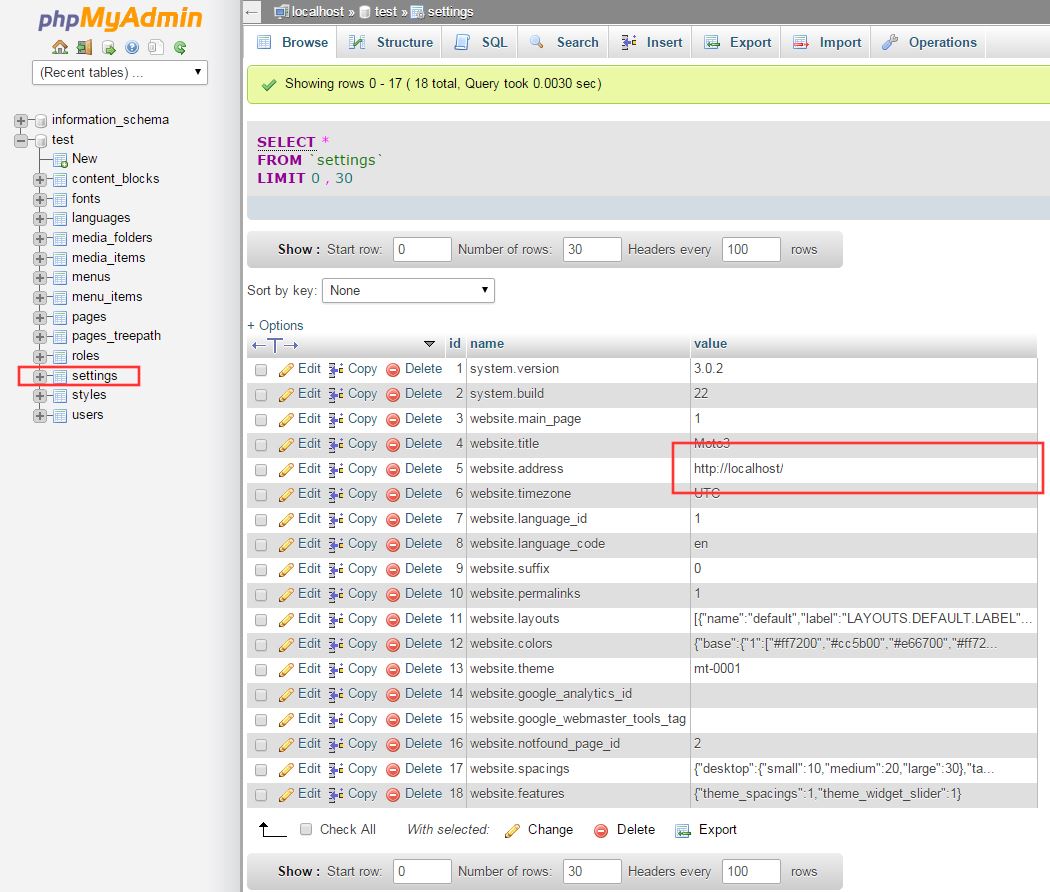Viewport: 1050px width, 892px height.
Task: Click the localhost breadcrumb link
Action: [x=317, y=11]
